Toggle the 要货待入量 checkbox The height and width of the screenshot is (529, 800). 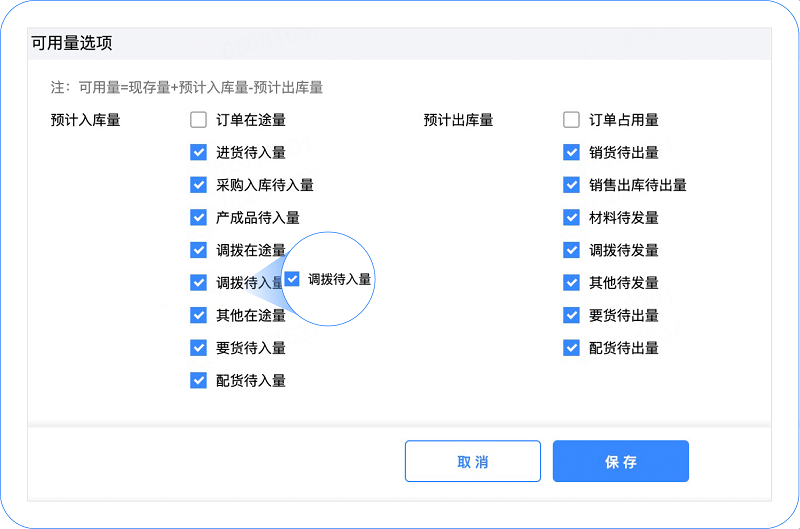[x=198, y=348]
